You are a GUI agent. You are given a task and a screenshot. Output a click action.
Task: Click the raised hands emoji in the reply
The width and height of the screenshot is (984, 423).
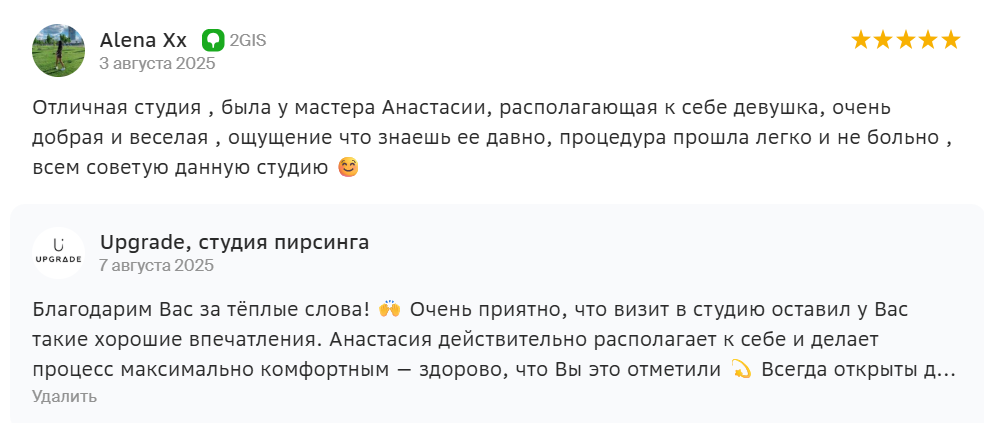point(390,307)
